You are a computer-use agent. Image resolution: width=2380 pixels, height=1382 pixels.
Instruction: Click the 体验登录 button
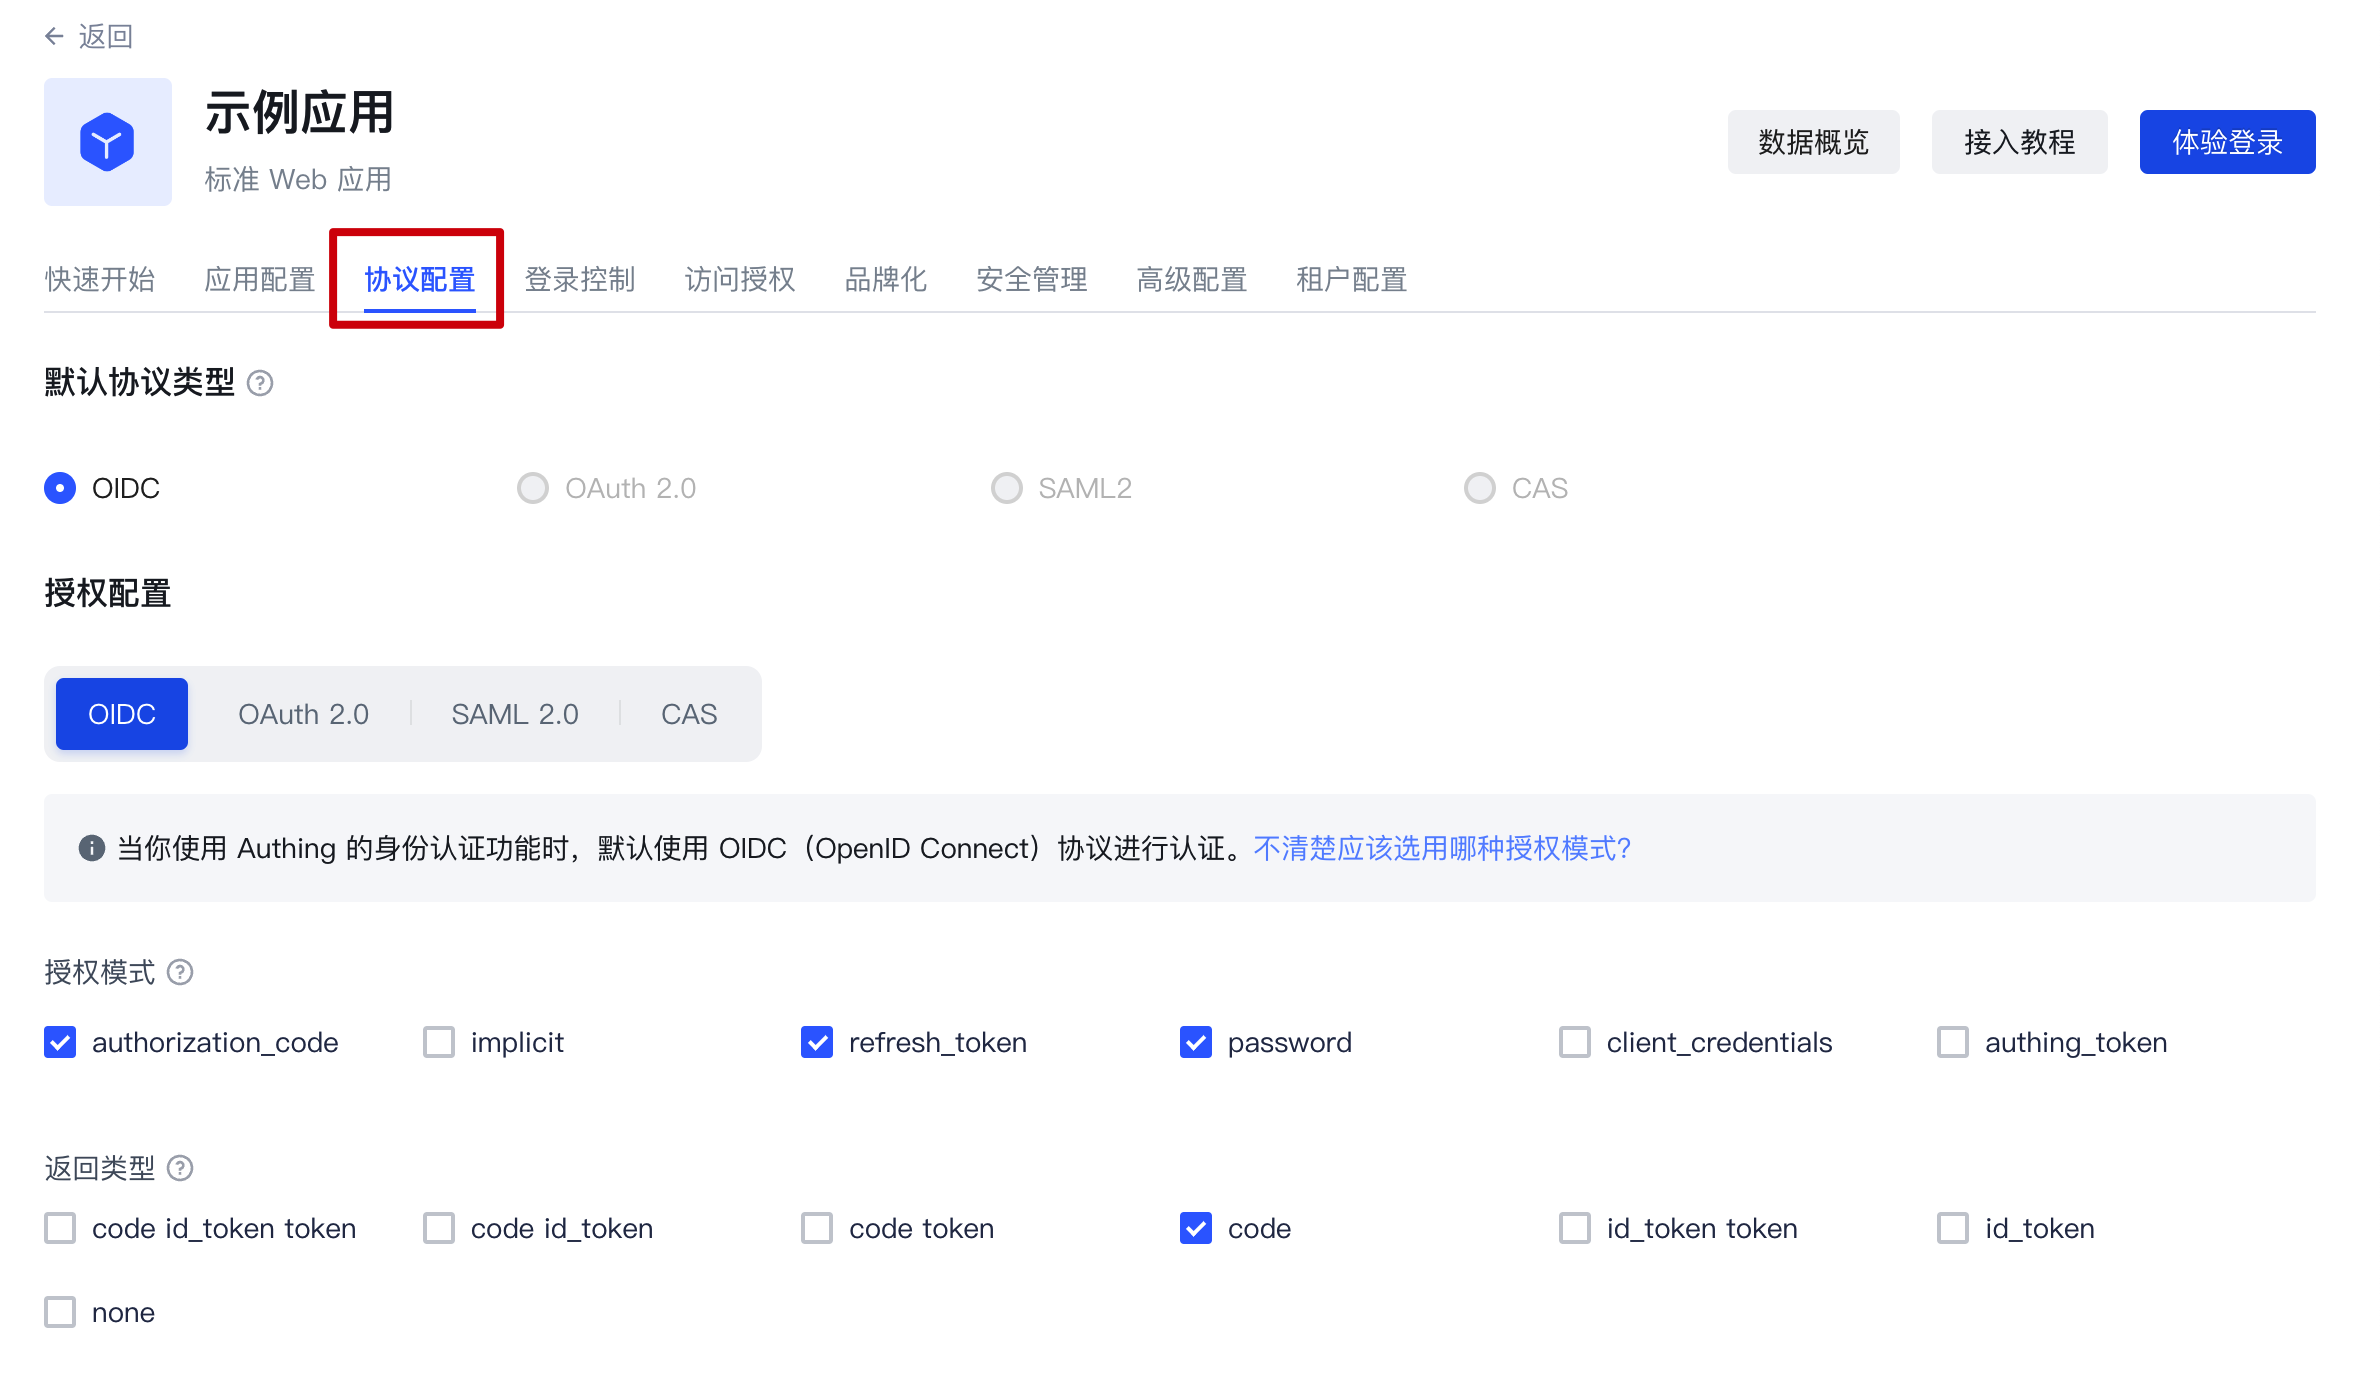[2227, 142]
